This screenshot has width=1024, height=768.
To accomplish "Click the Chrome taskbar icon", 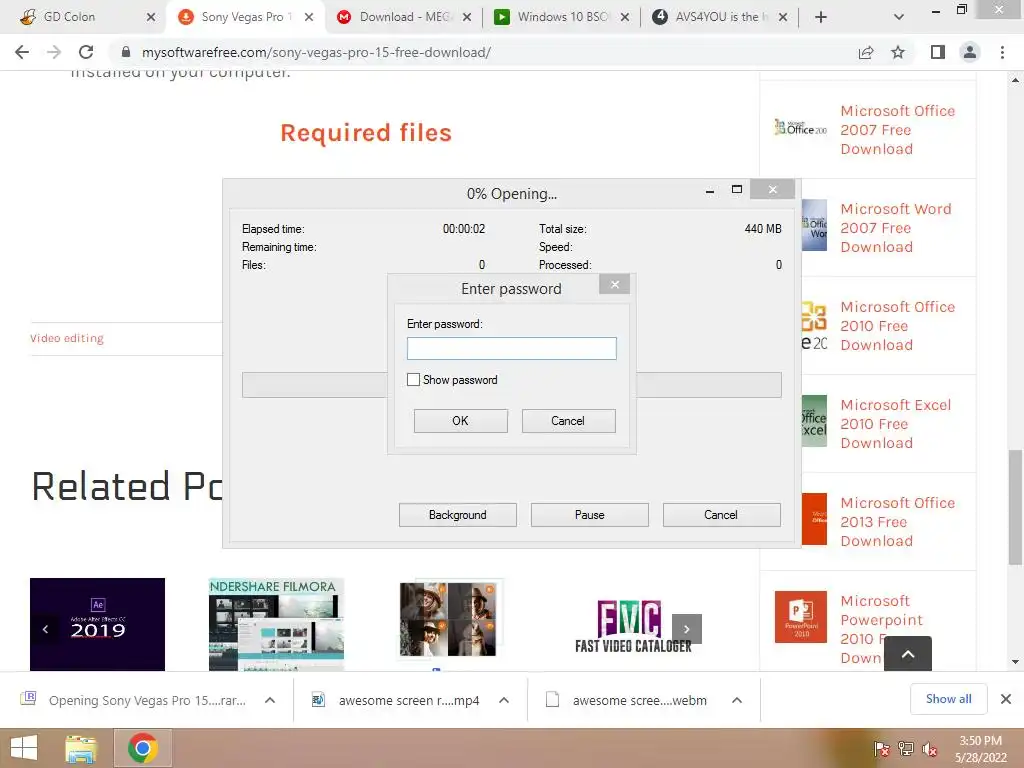I will click(x=142, y=748).
